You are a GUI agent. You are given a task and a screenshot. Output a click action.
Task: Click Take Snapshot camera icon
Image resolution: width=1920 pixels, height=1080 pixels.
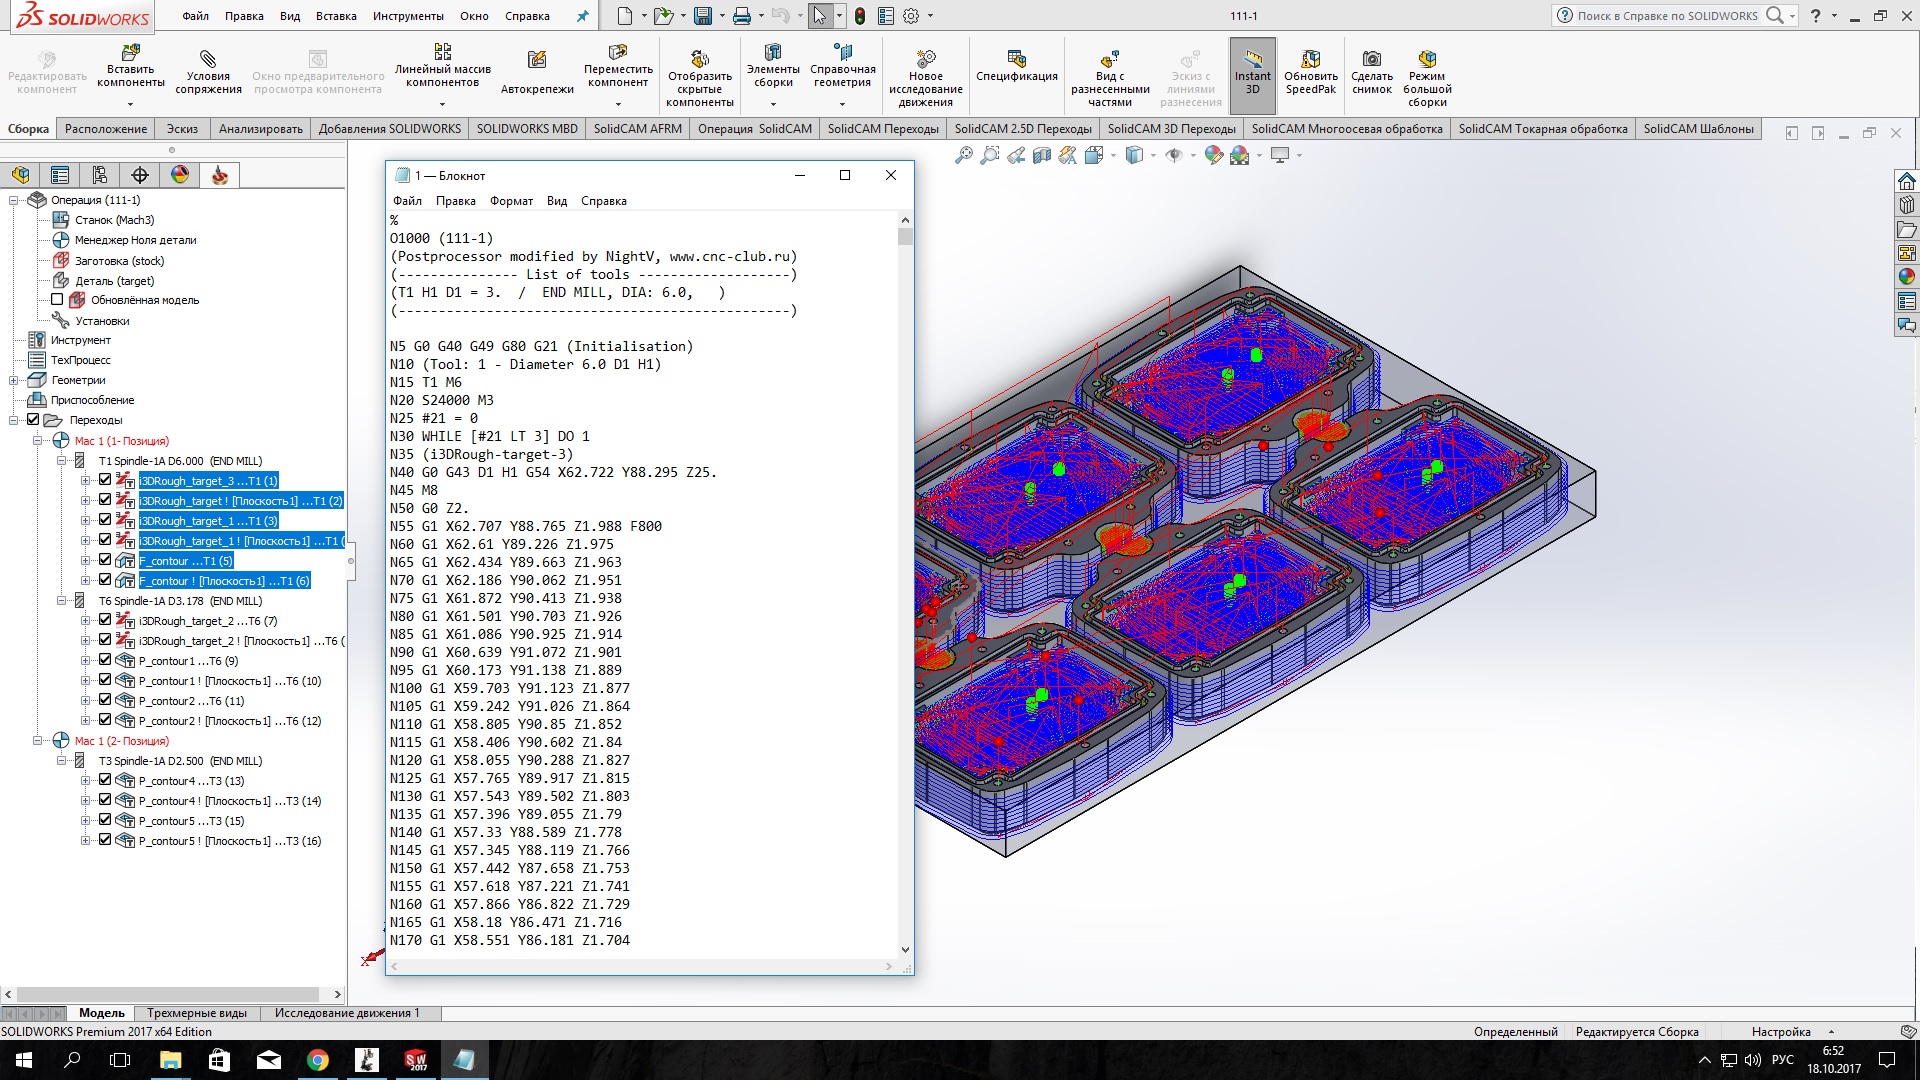point(1371,59)
